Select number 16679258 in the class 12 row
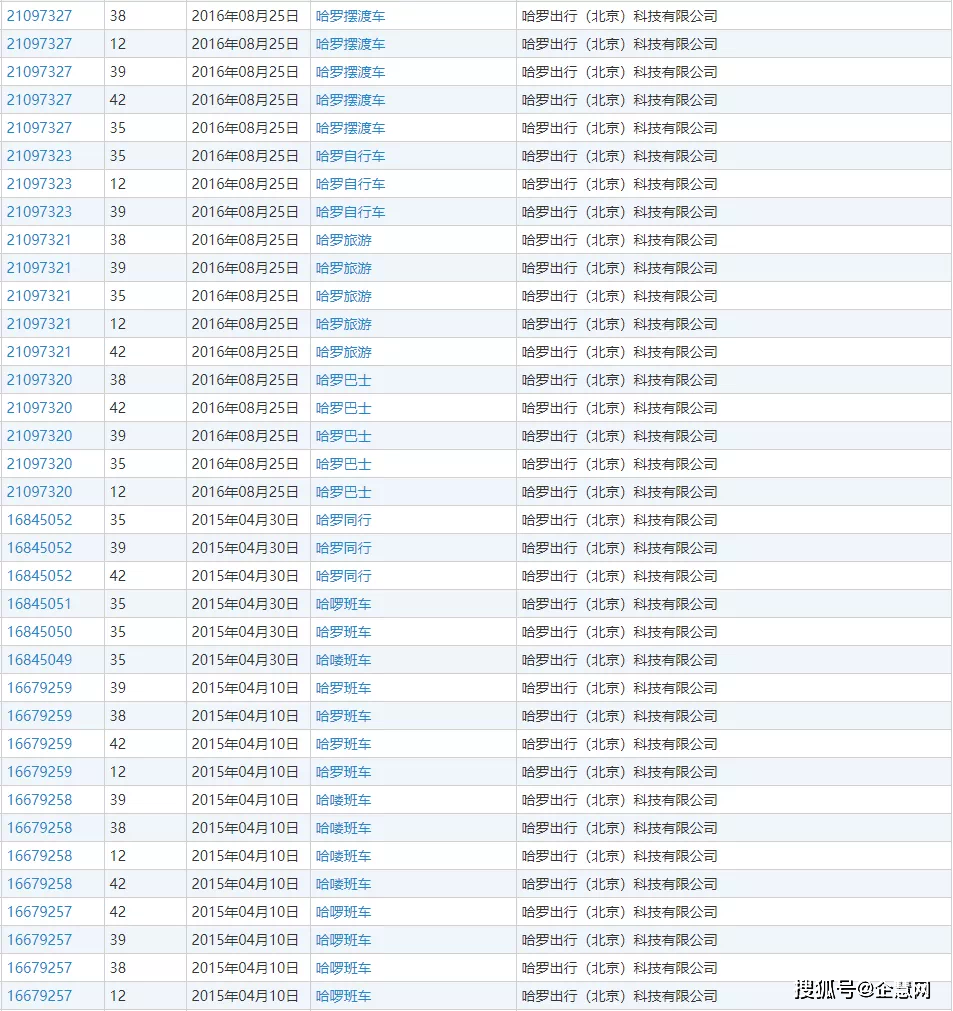 39,856
